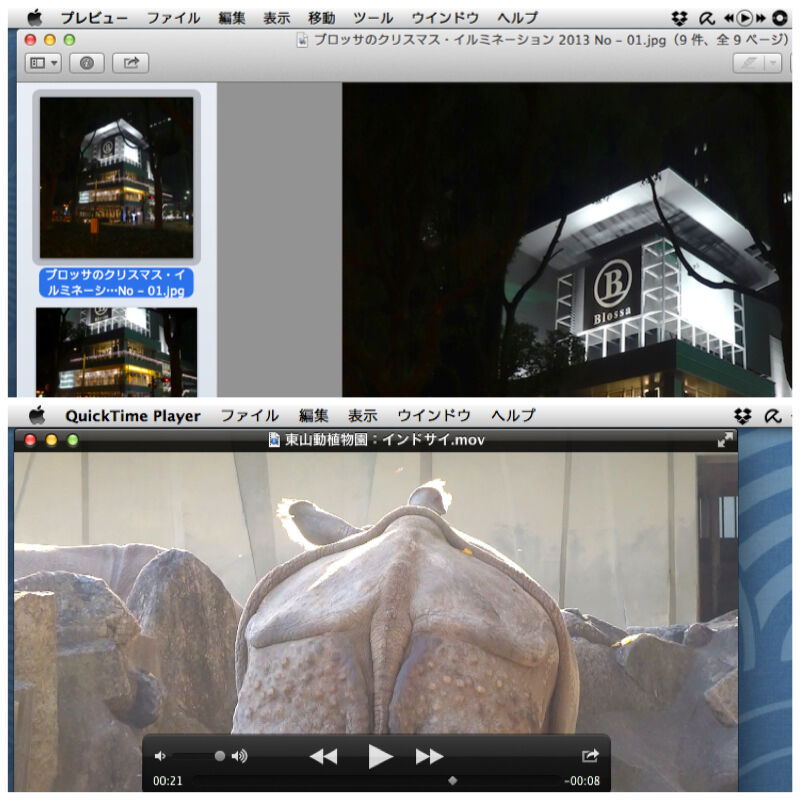Image resolution: width=800 pixels, height=800 pixels.
Task: Toggle the remaining time display -00:08
Action: pos(582,781)
